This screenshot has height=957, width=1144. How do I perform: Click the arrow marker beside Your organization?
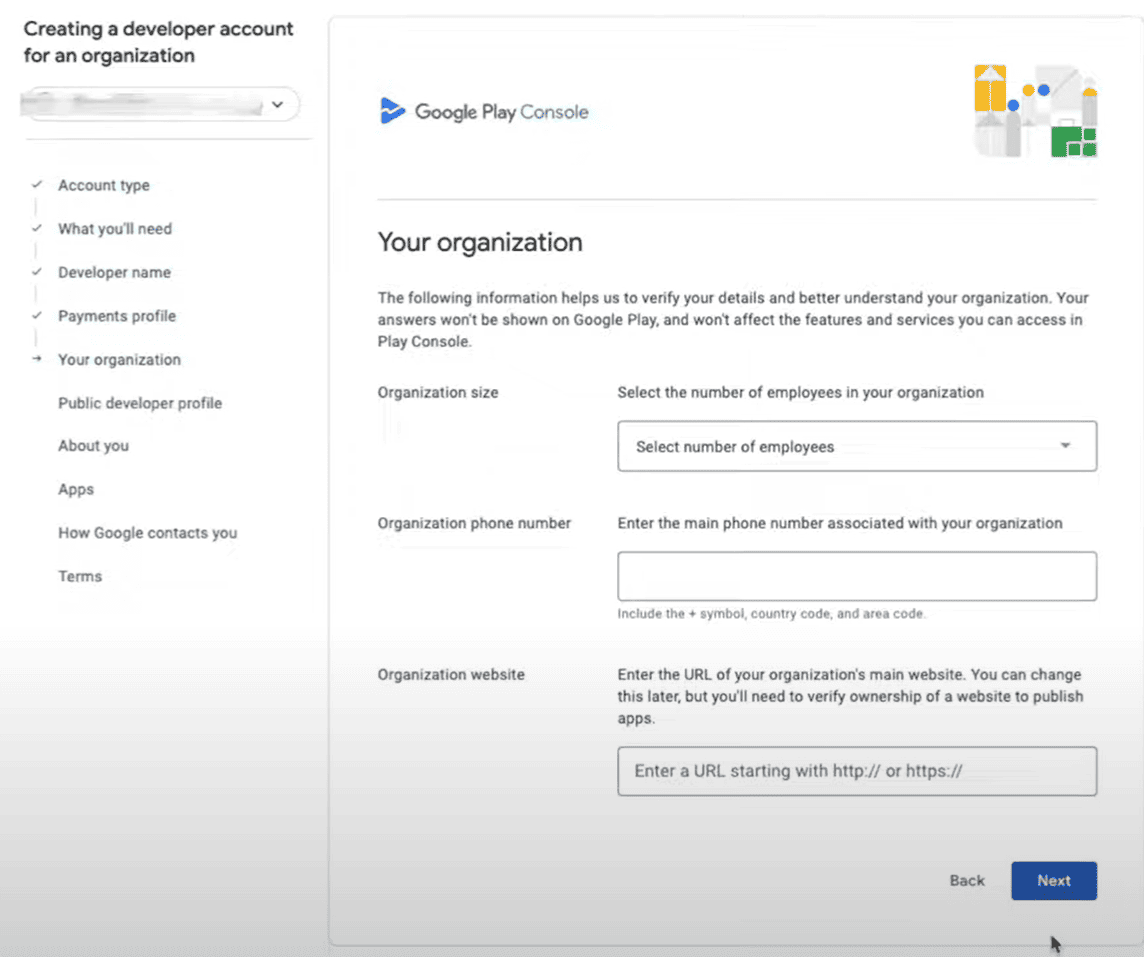[37, 360]
